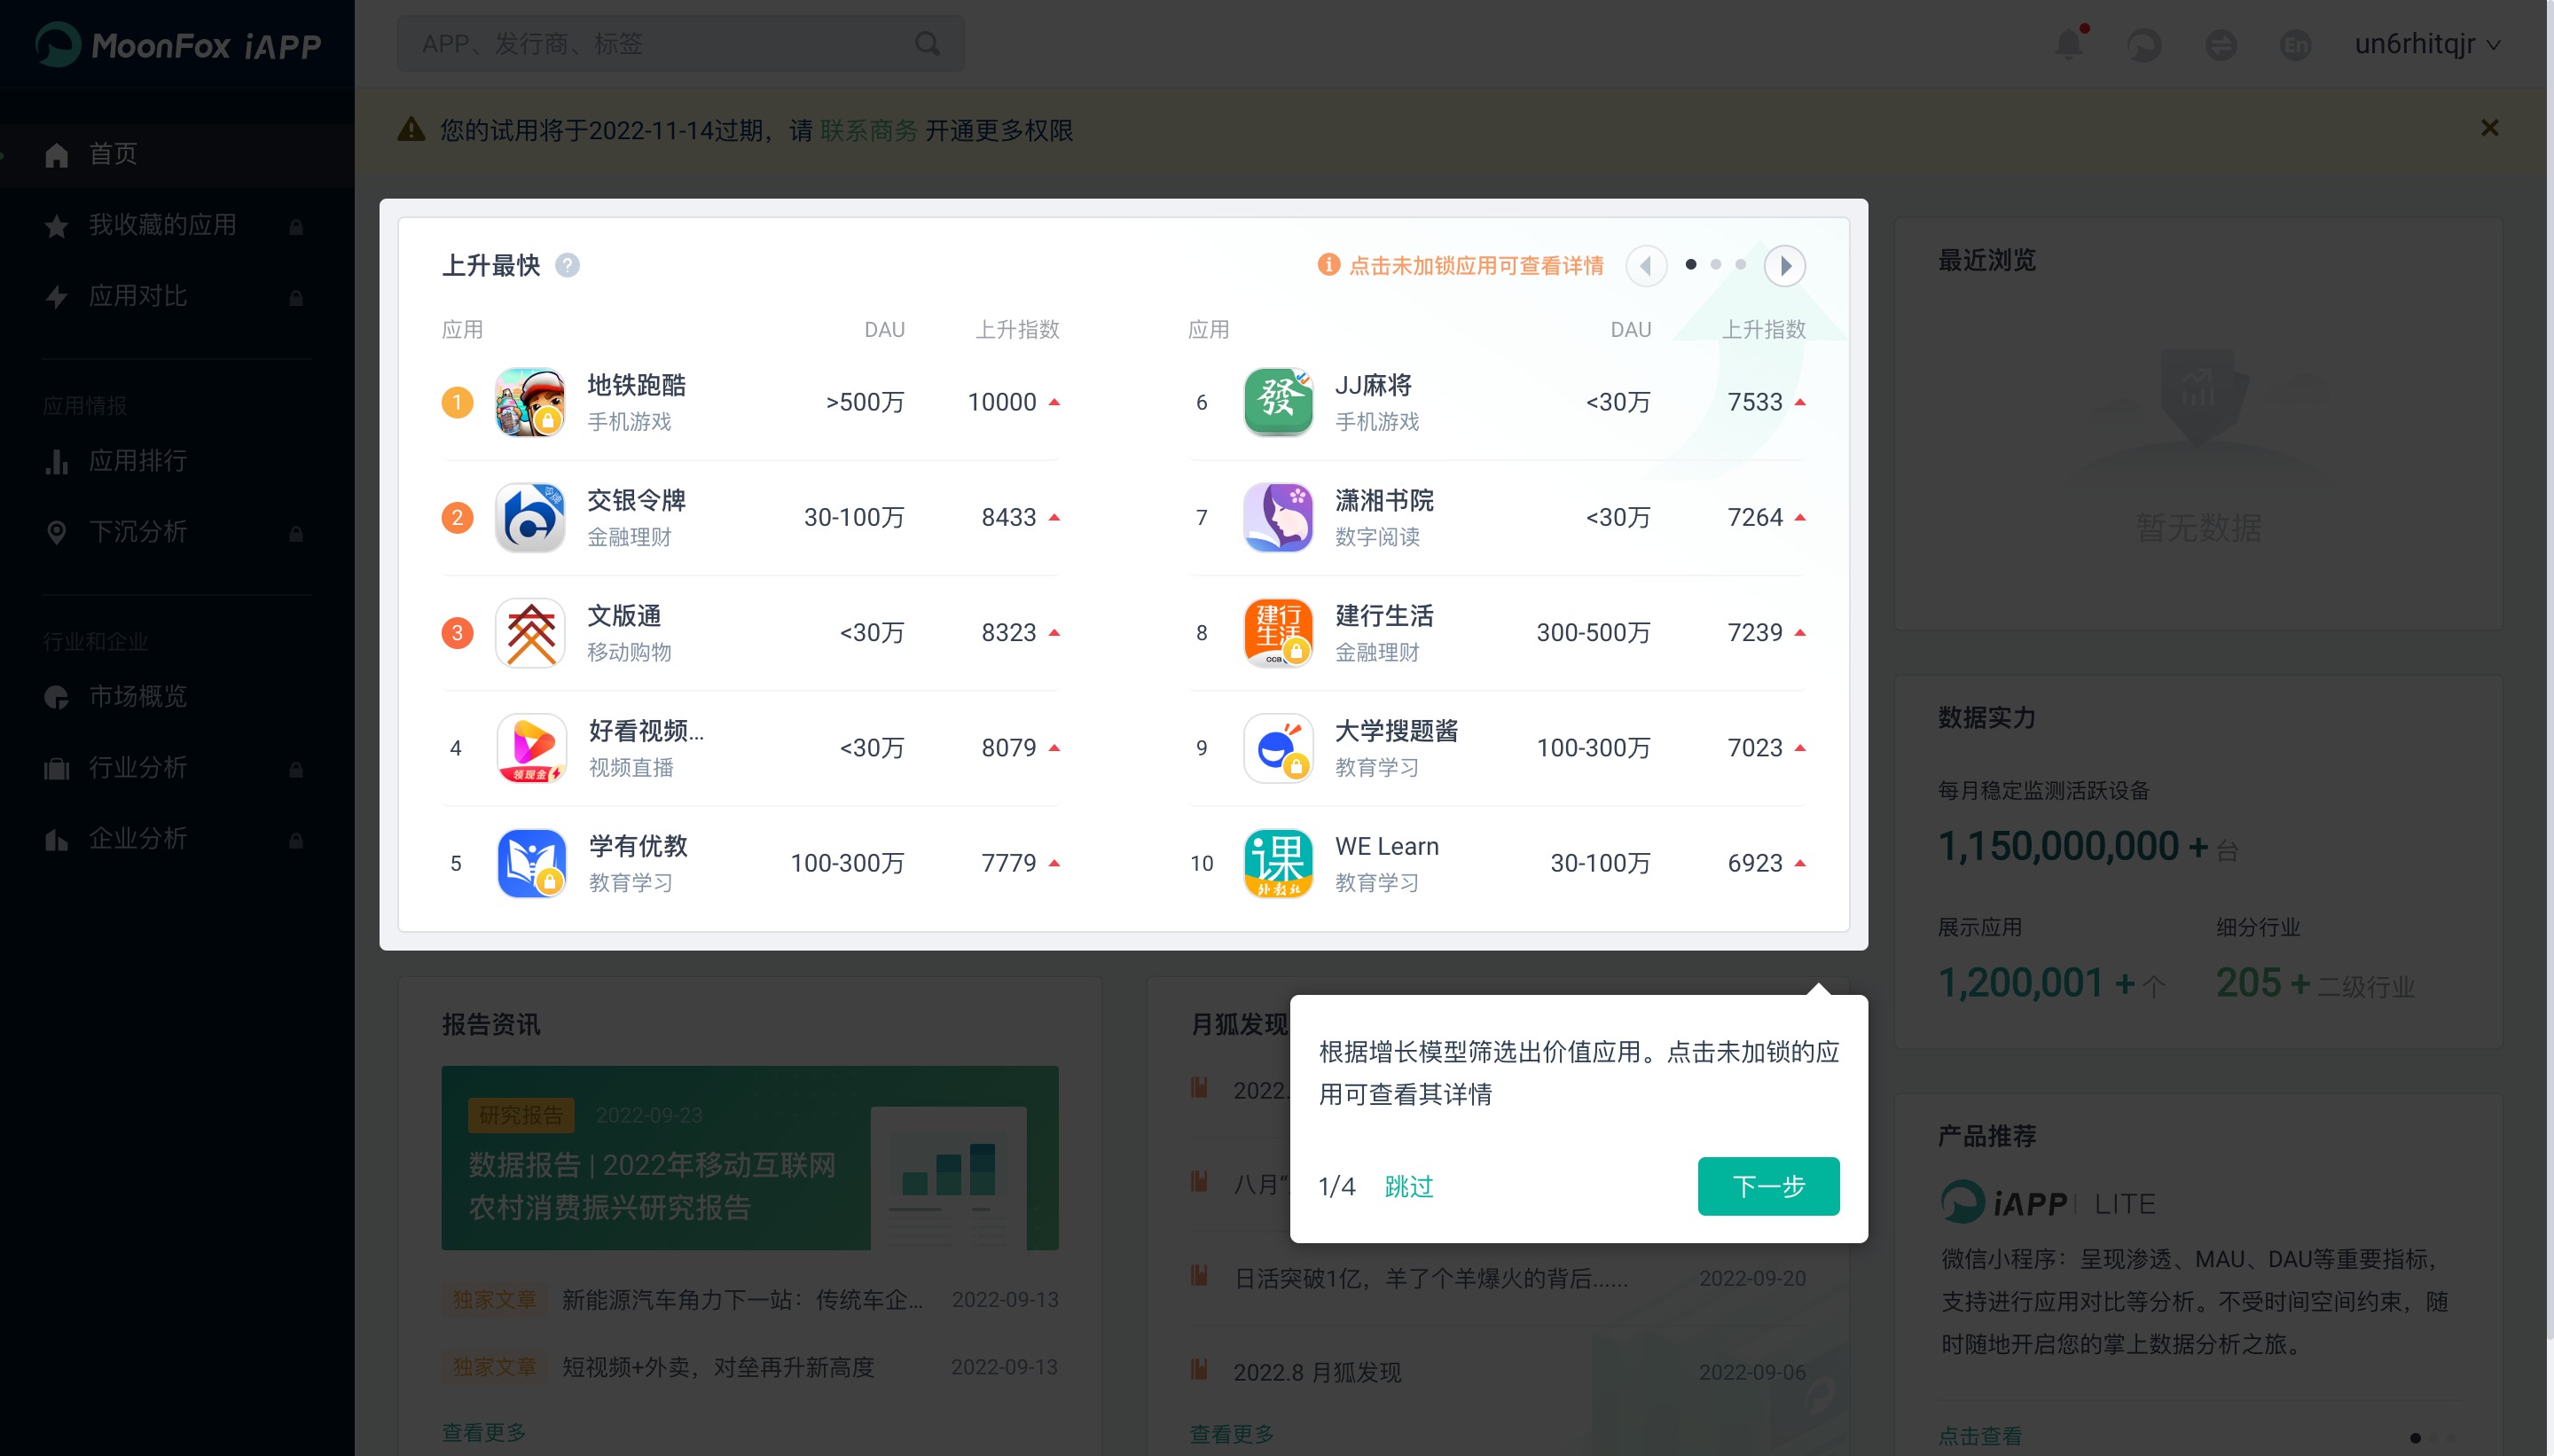Click the next page arrow in 上升最快
This screenshot has width=2554, height=1456.
[x=1784, y=265]
